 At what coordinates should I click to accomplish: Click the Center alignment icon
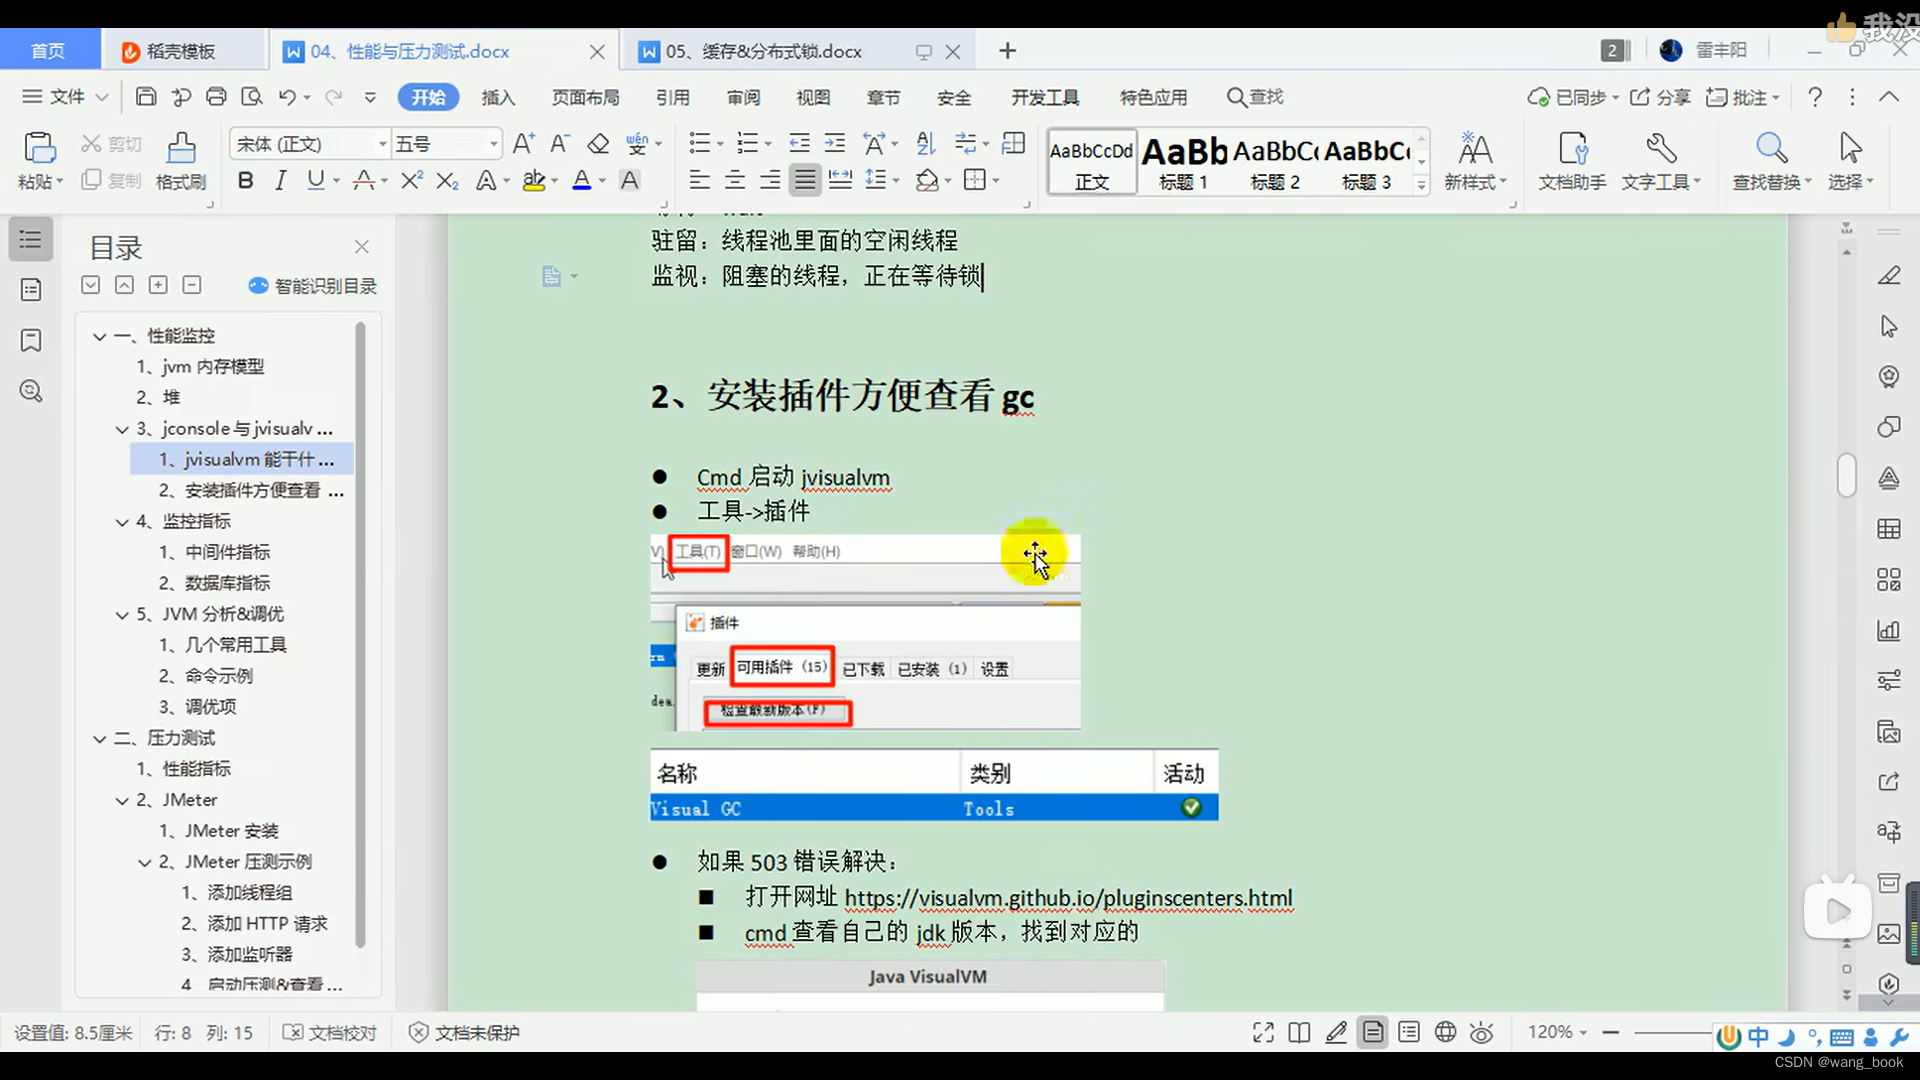[735, 181]
